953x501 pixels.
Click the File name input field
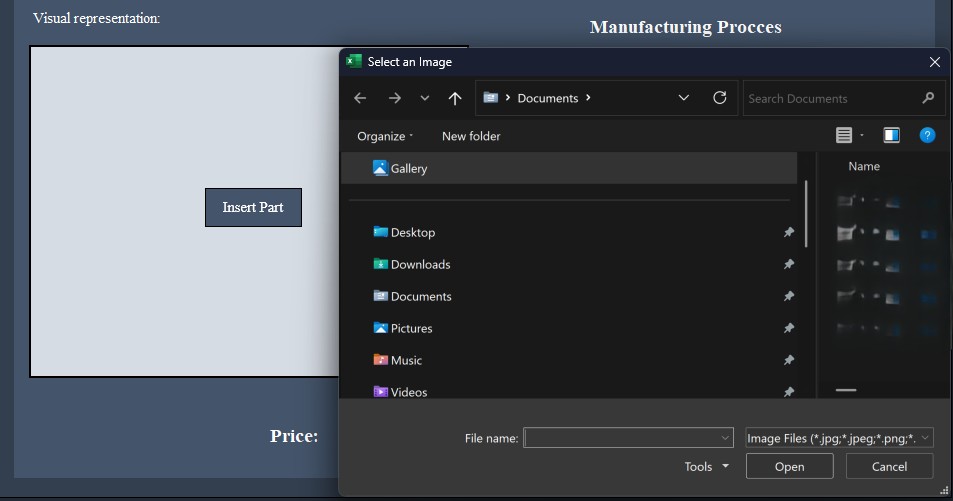click(620, 438)
